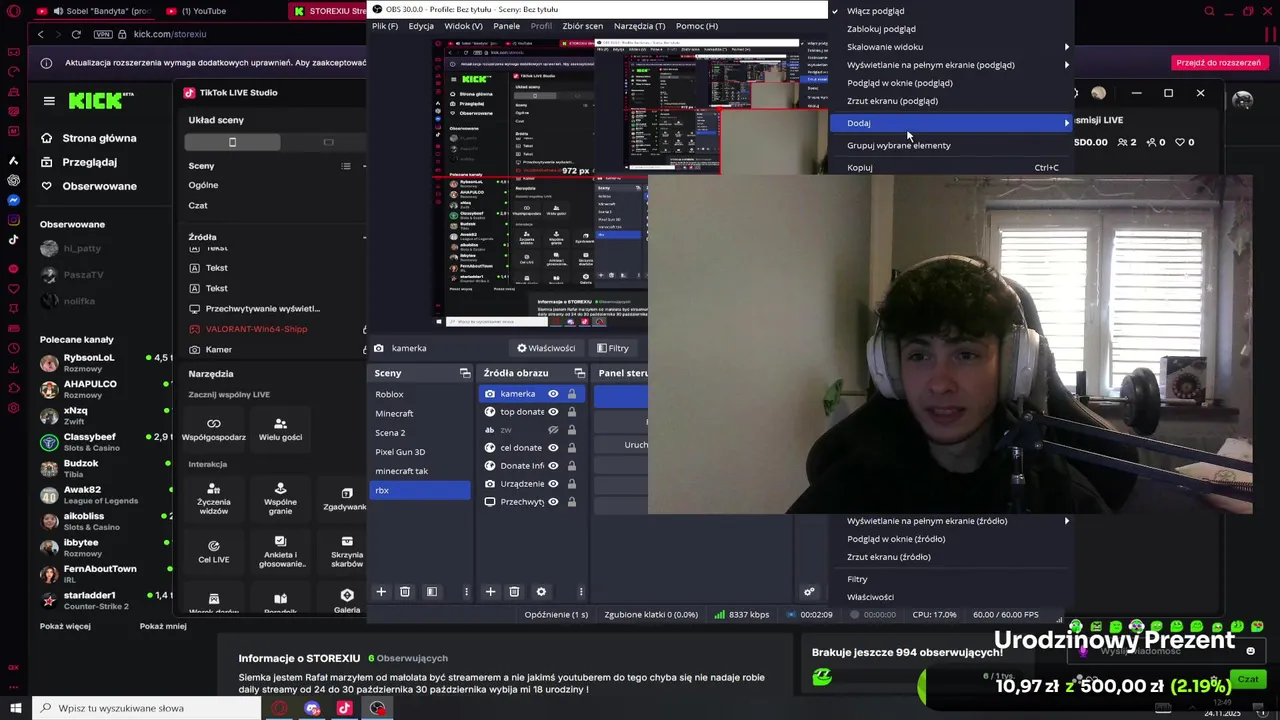Viewport: 1280px width, 720px height.
Task: Open Sceny panel more options dots
Action: click(x=466, y=592)
